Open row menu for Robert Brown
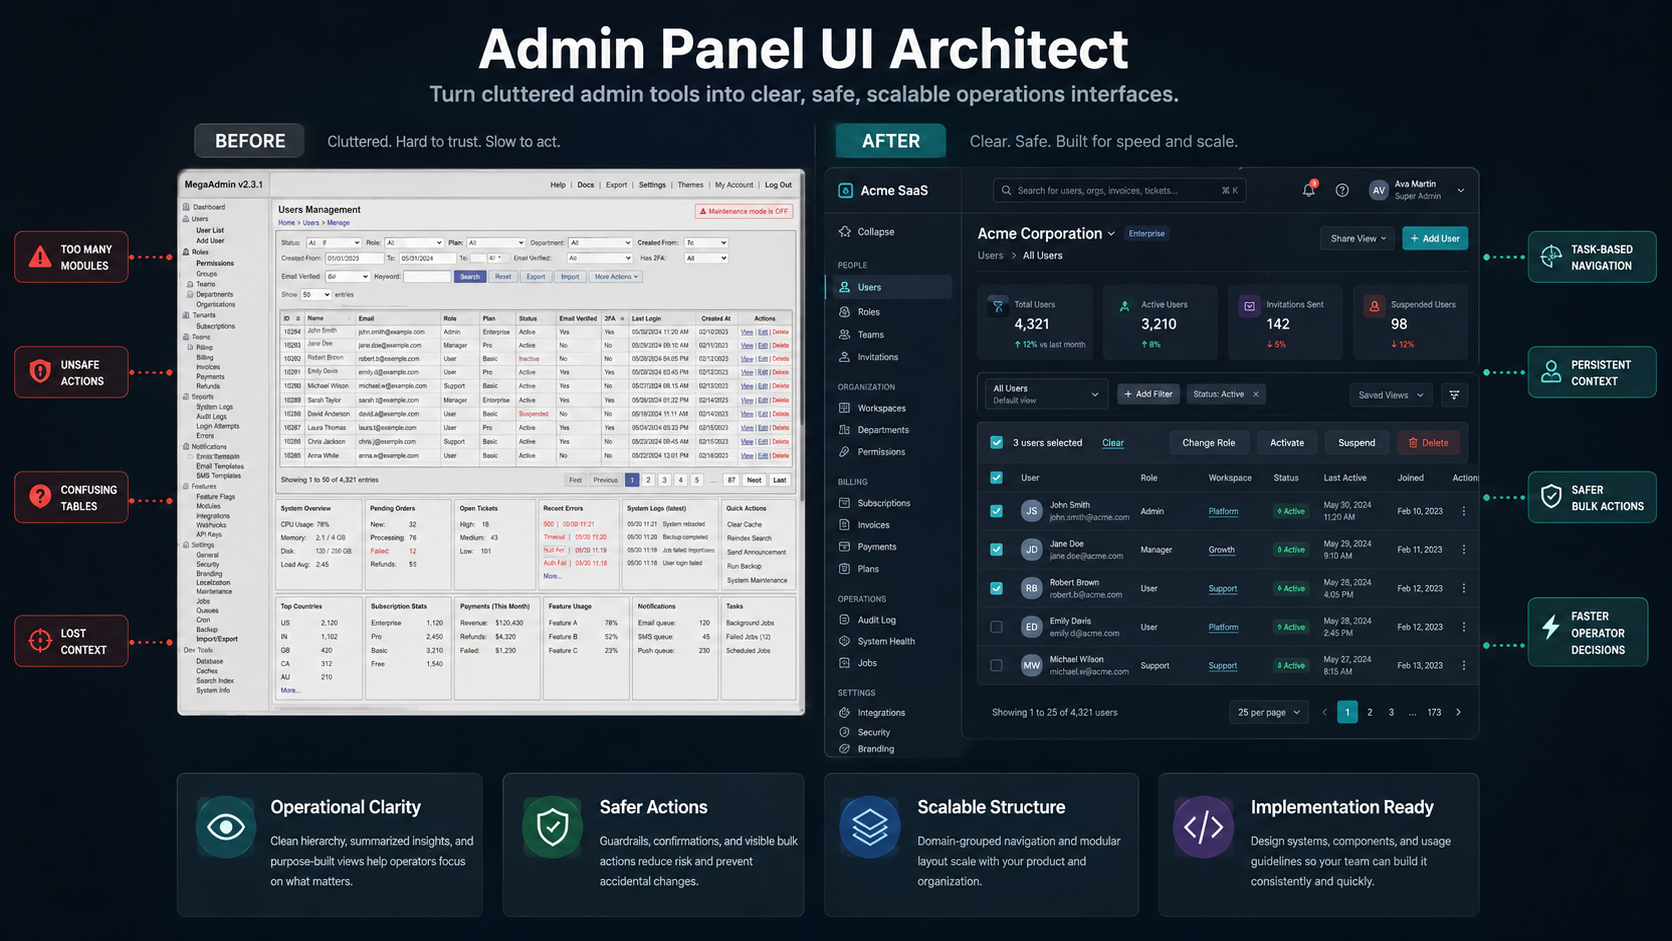The height and width of the screenshot is (941, 1672). click(x=1464, y=588)
